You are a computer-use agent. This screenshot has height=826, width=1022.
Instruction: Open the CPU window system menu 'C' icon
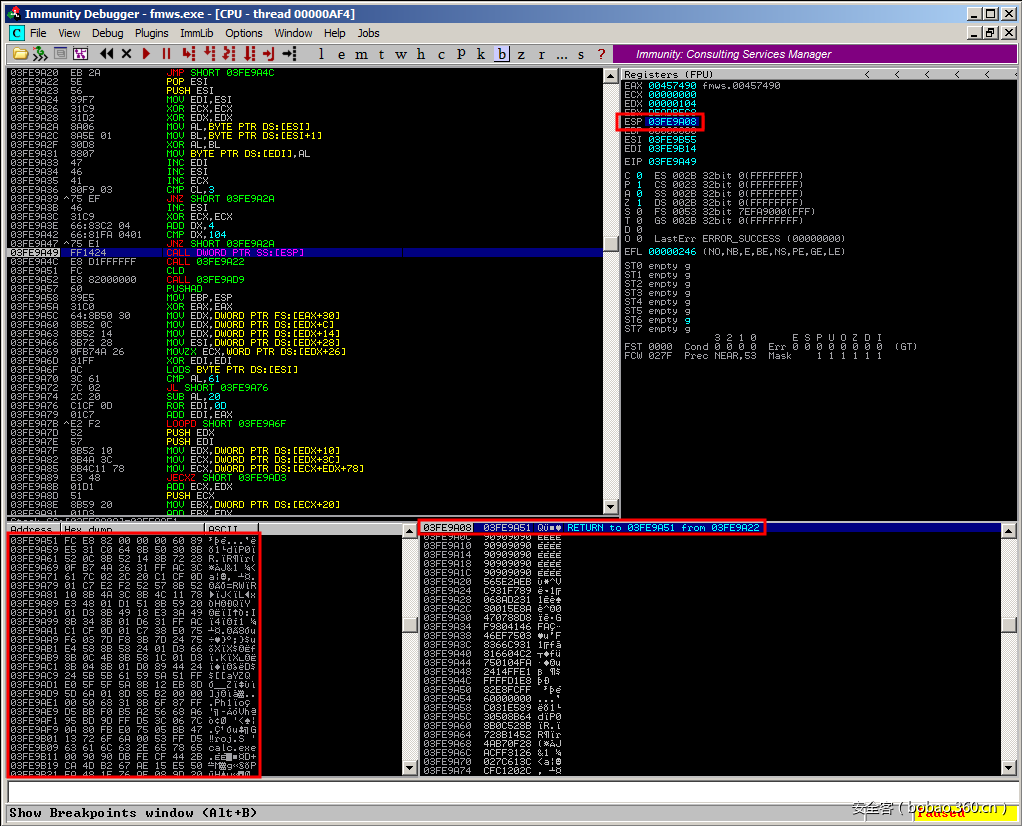pos(16,33)
